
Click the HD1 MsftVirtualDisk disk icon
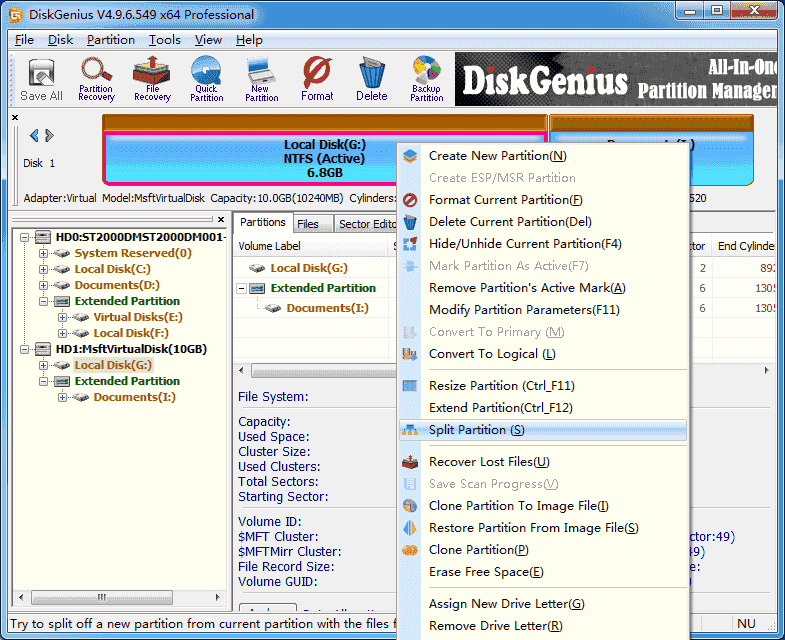[x=43, y=349]
